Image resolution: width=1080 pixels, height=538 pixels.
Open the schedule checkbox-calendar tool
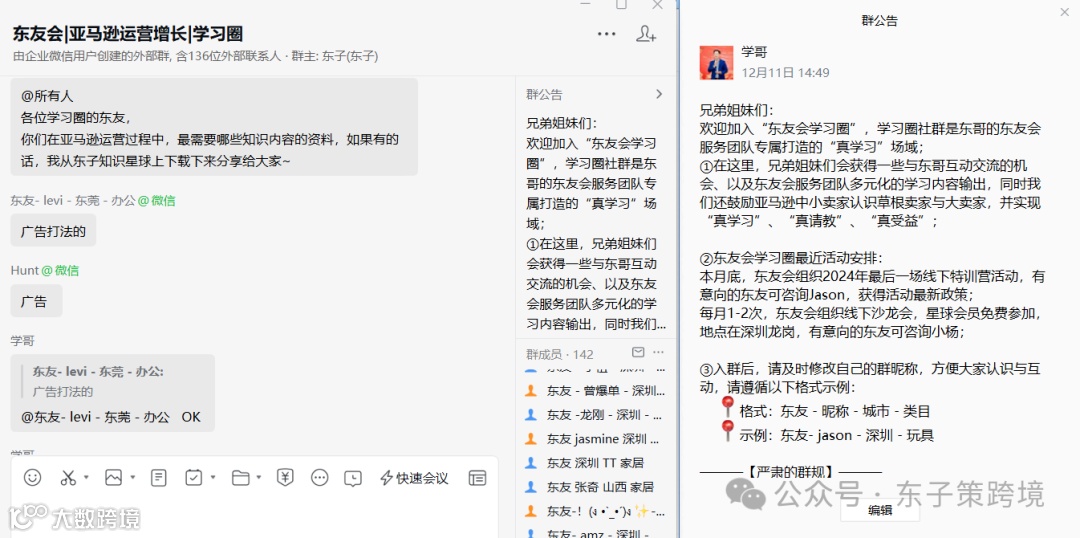point(194,477)
